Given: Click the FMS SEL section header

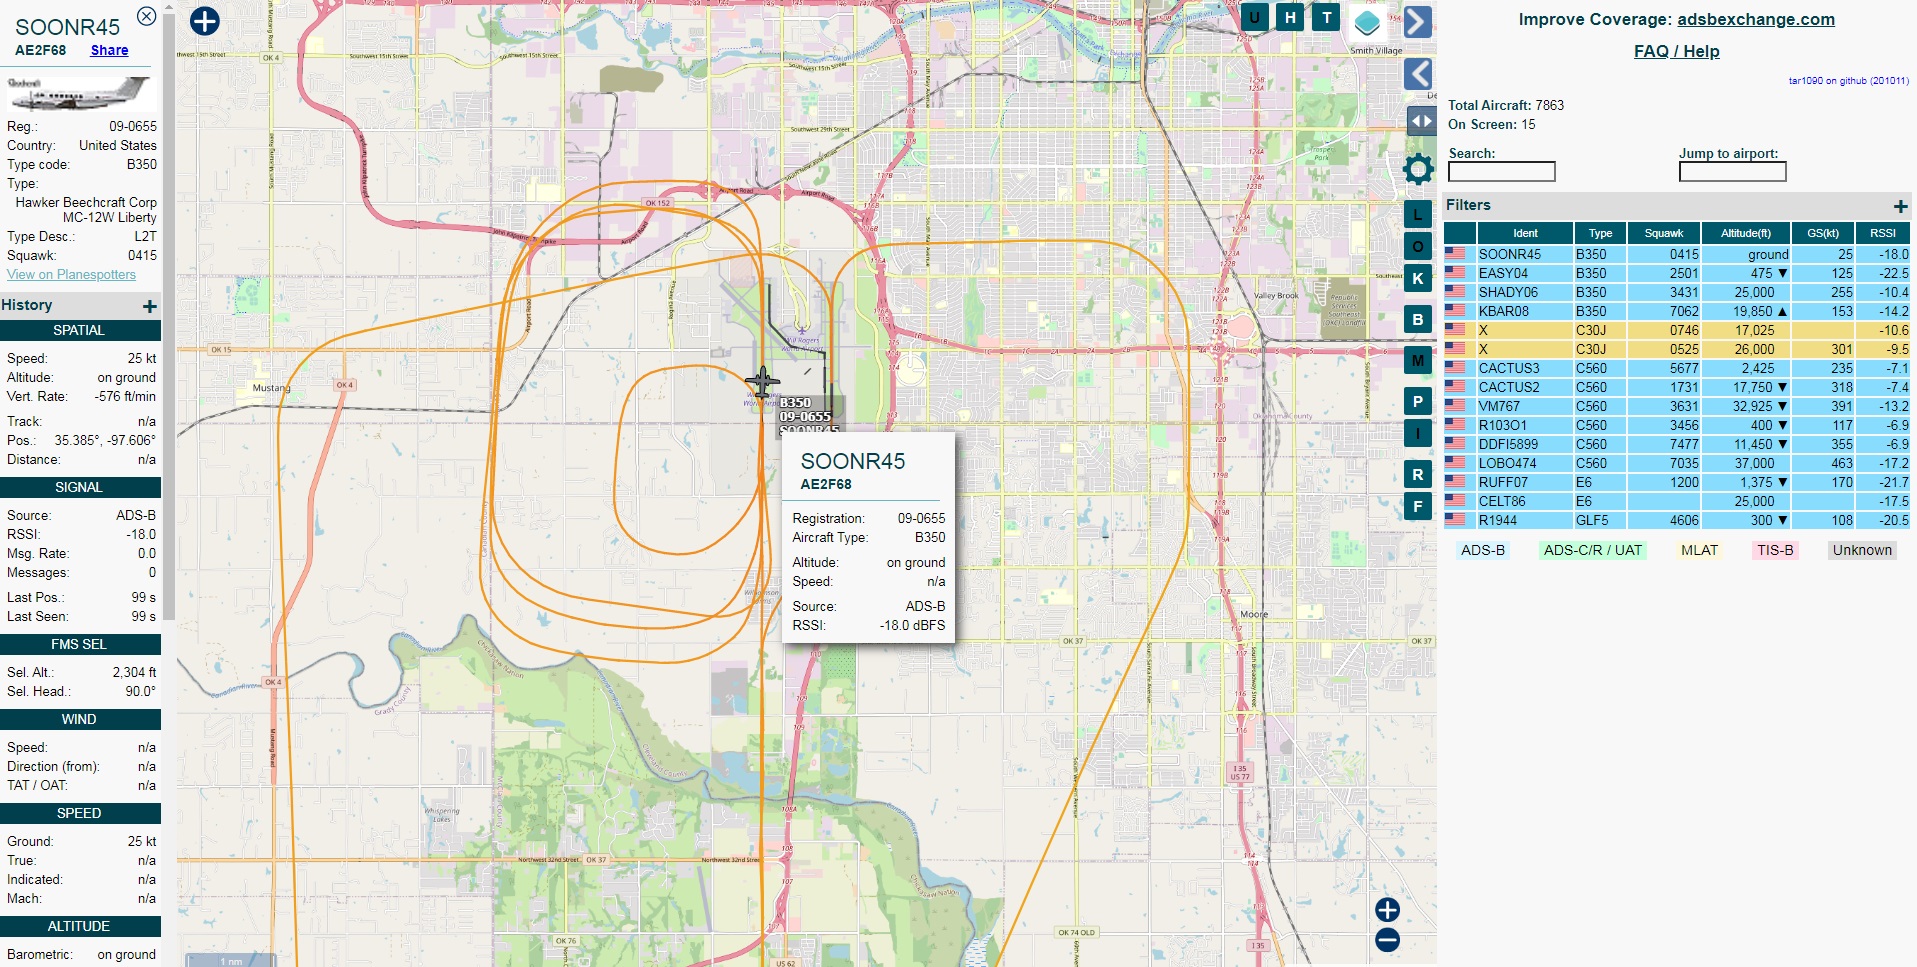Looking at the screenshot, I should click(80, 645).
